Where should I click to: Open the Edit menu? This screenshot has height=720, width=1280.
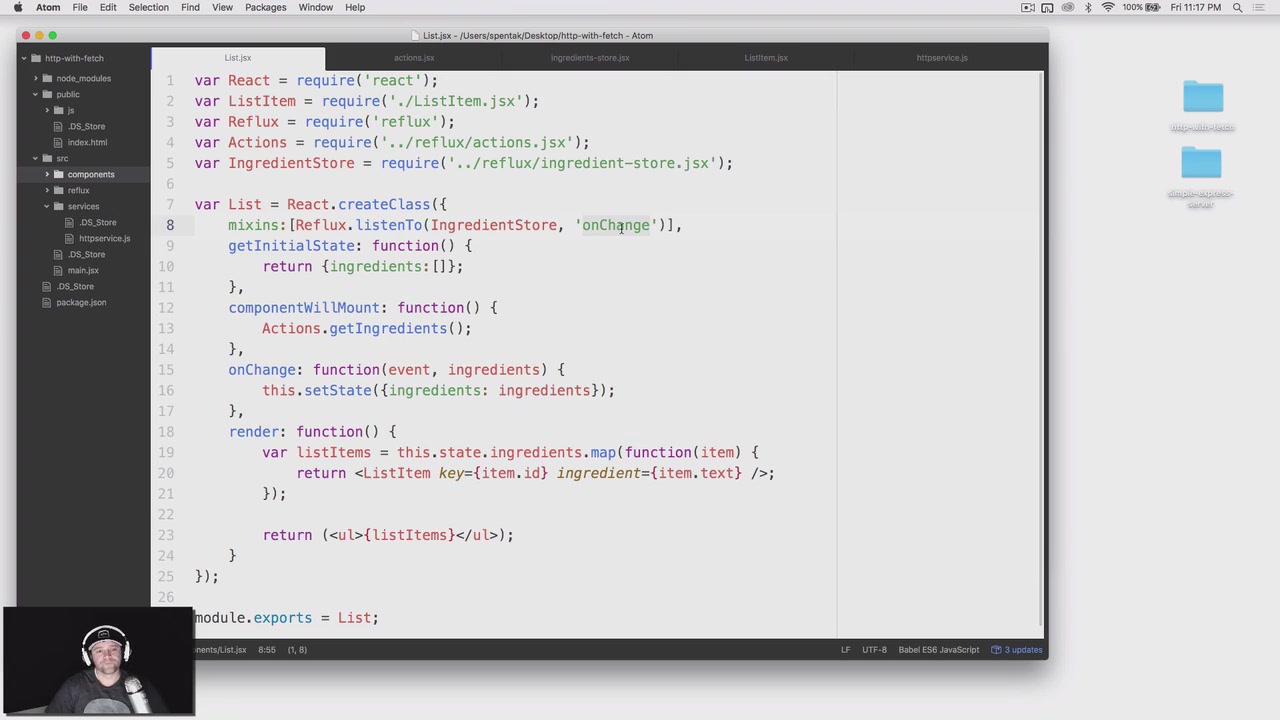pyautogui.click(x=108, y=7)
